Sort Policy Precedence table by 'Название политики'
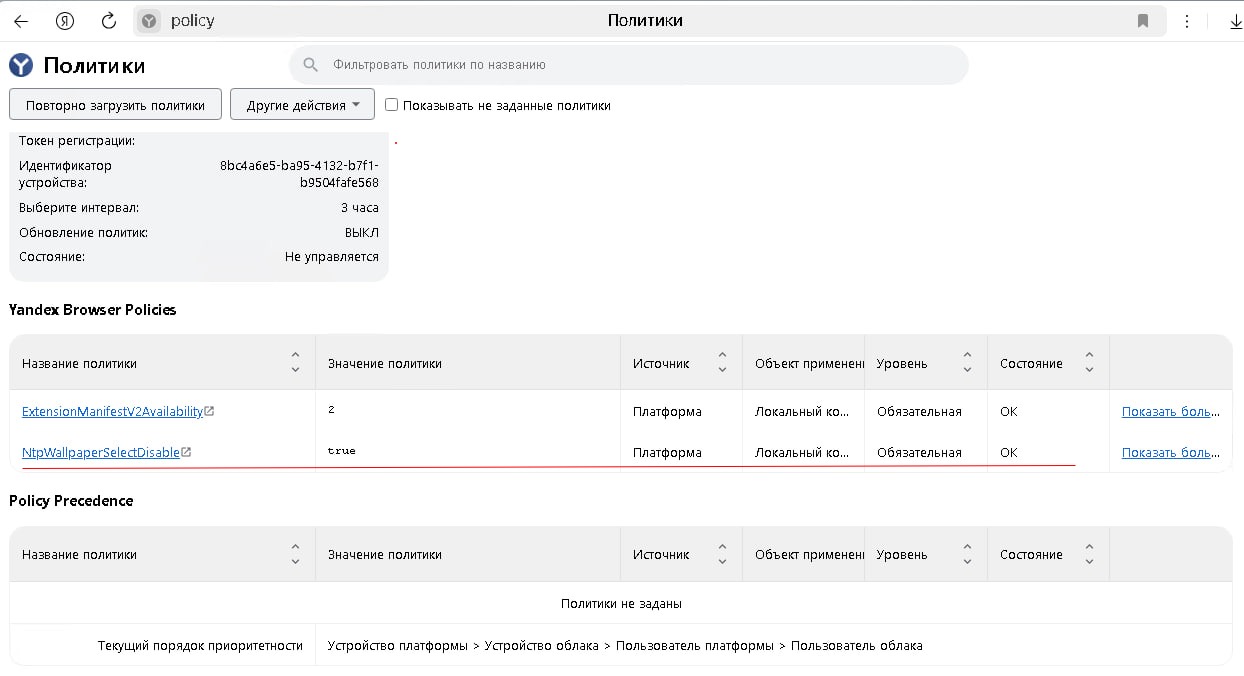 (x=295, y=554)
